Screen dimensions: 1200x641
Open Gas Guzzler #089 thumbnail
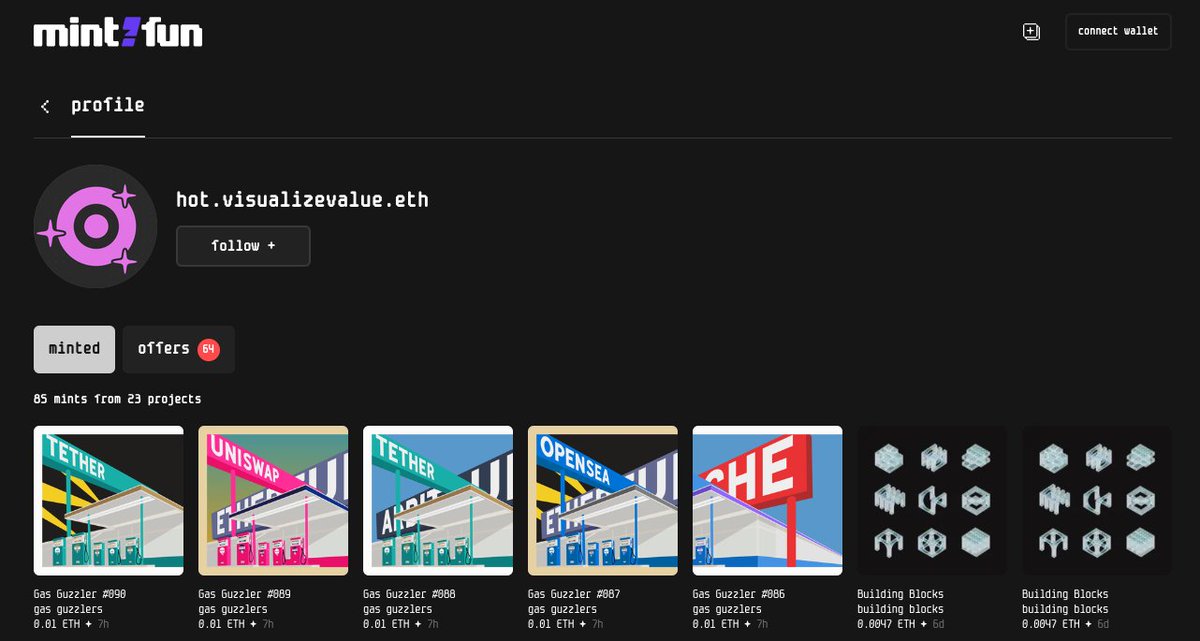point(274,501)
